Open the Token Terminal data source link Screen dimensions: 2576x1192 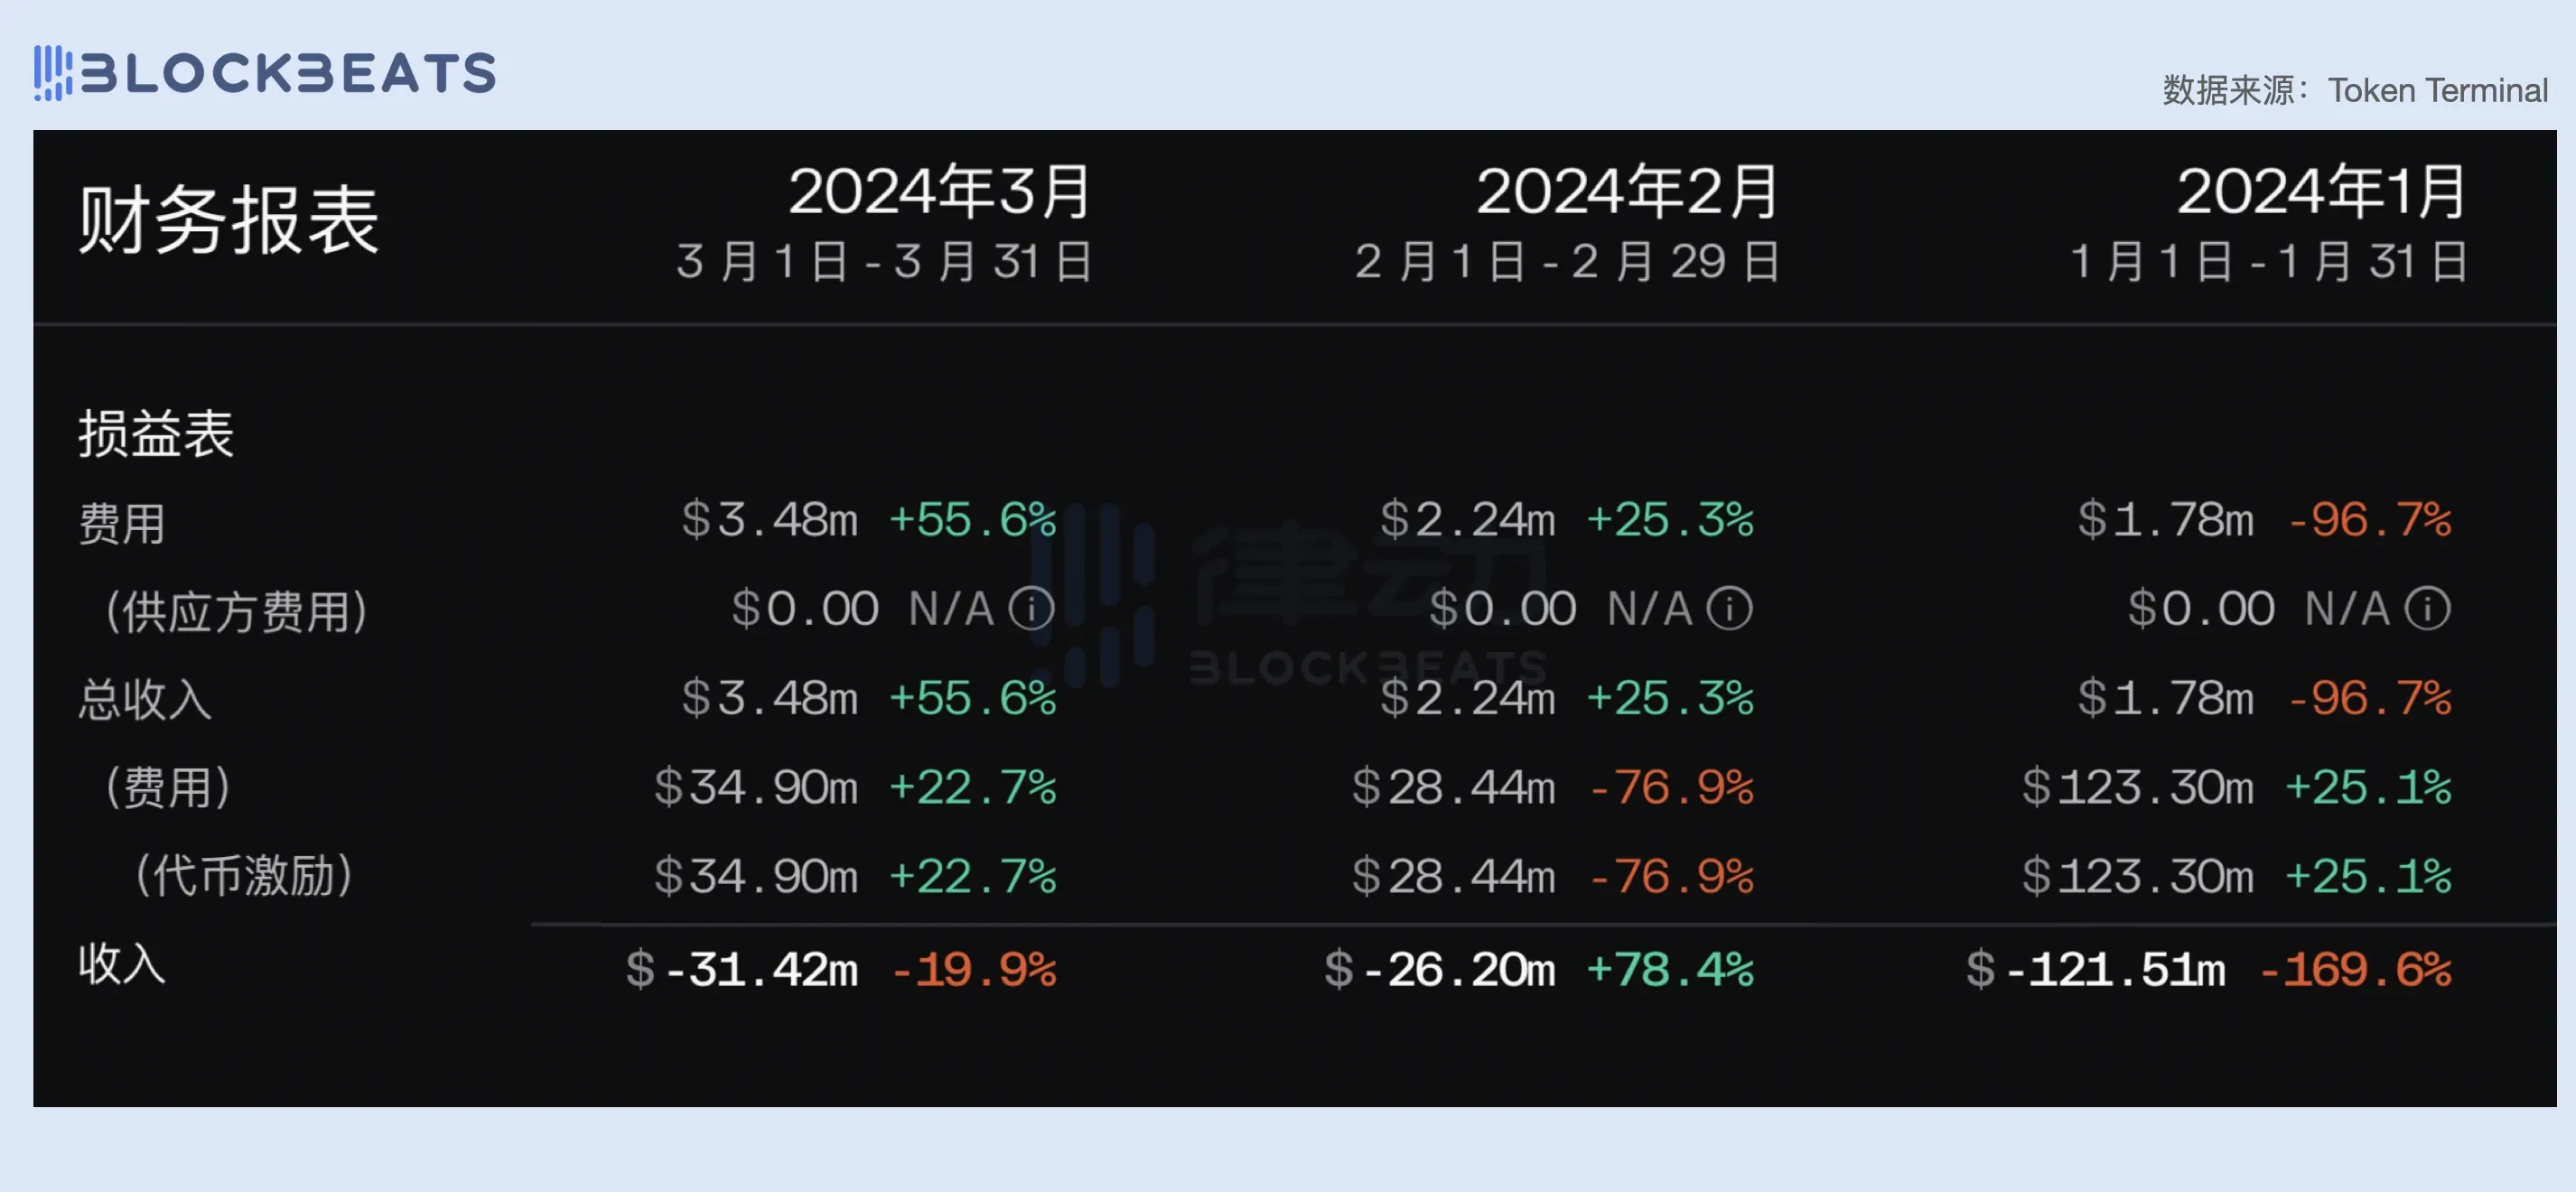coord(2439,90)
